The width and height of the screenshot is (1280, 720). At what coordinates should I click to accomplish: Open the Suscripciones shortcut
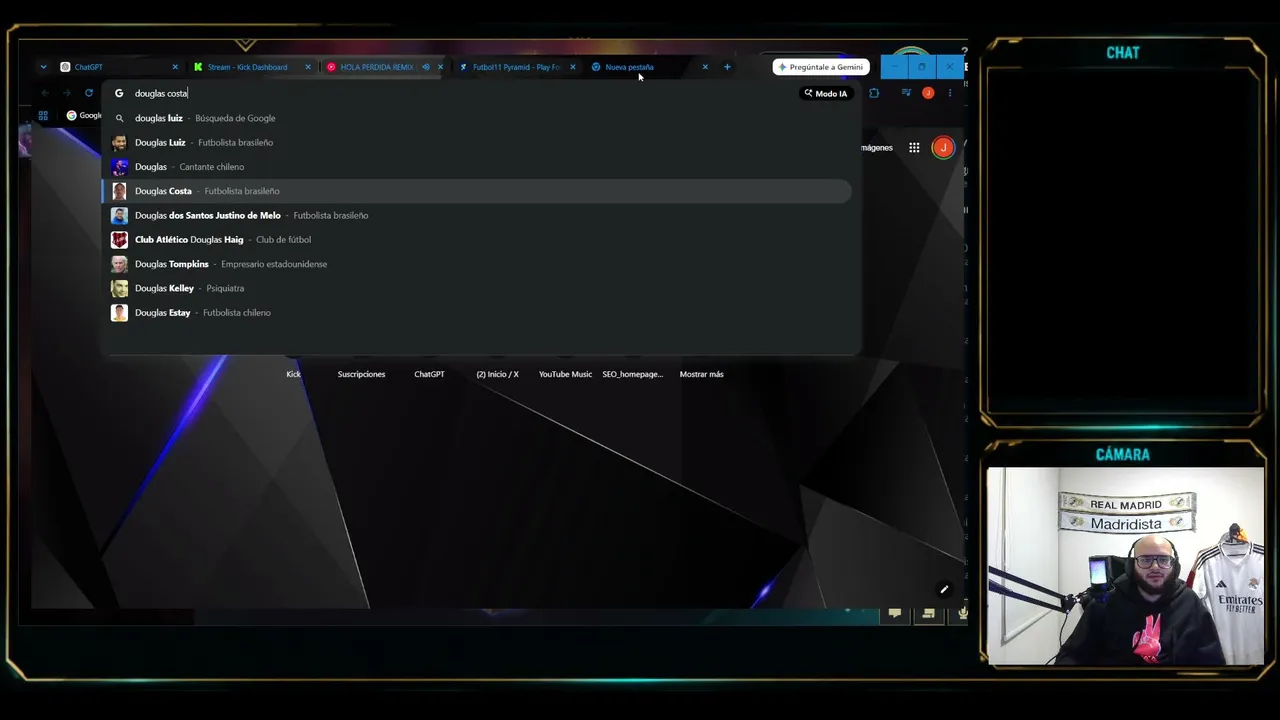coord(361,374)
